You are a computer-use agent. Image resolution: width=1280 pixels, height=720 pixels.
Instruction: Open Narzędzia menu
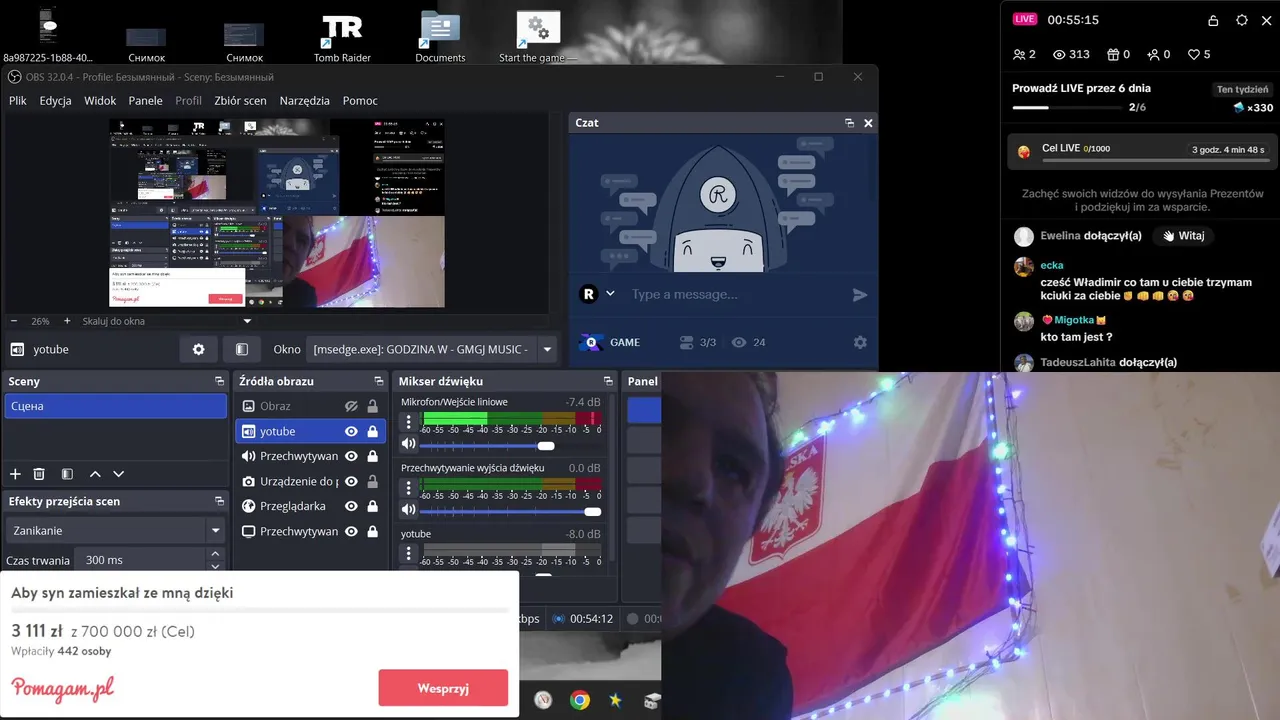[x=304, y=100]
